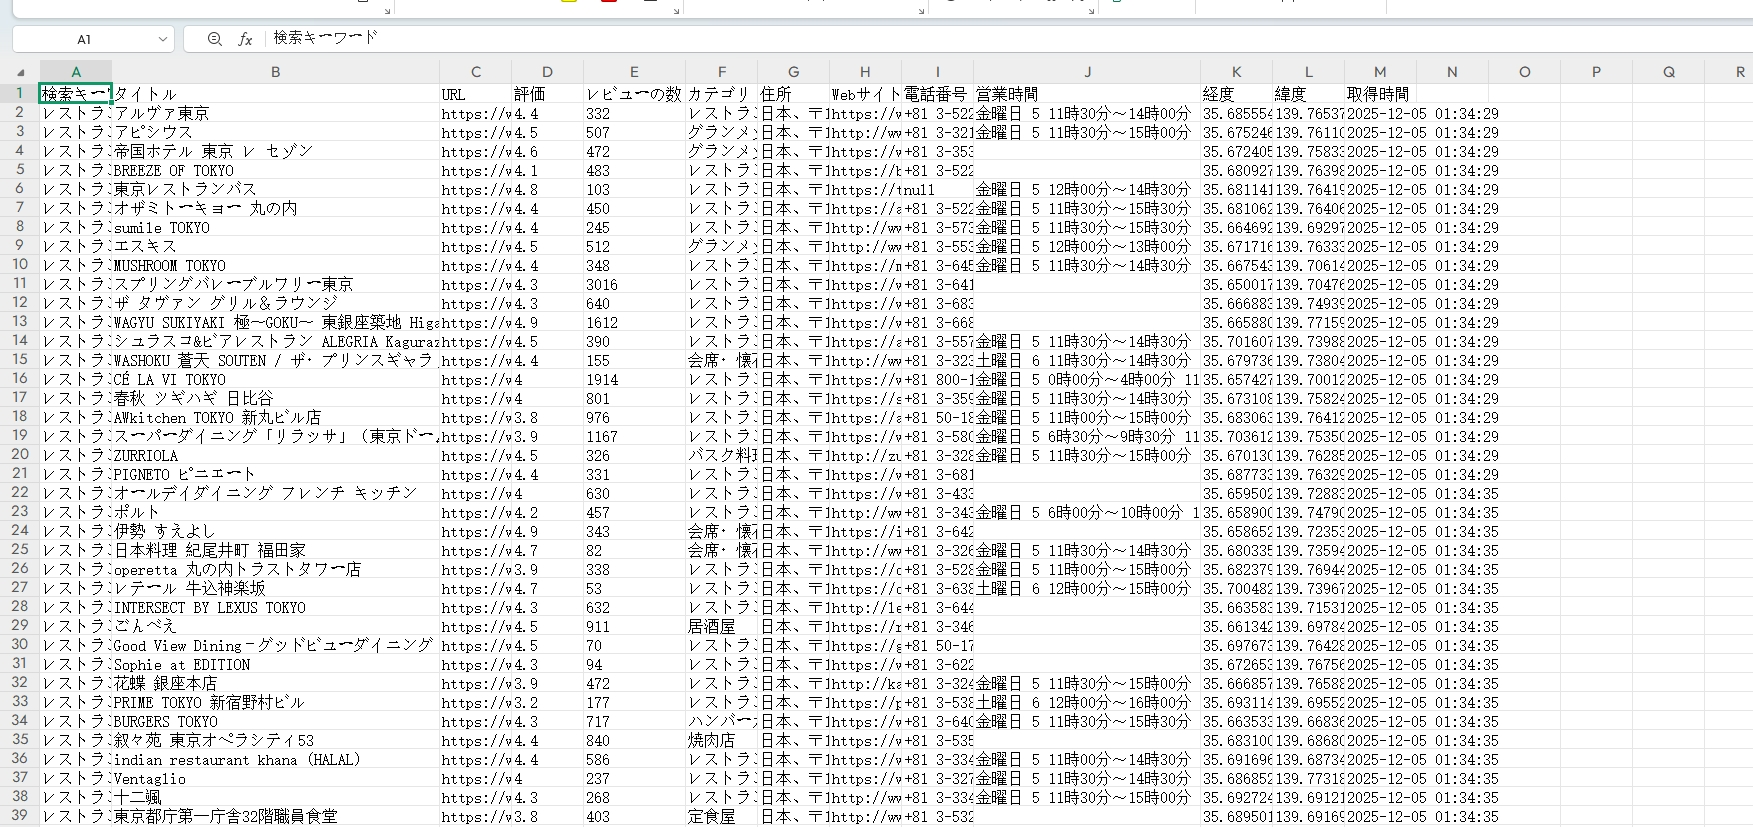This screenshot has width=1753, height=827.
Task: Click the 取得時間 header cell
Action: (1380, 94)
